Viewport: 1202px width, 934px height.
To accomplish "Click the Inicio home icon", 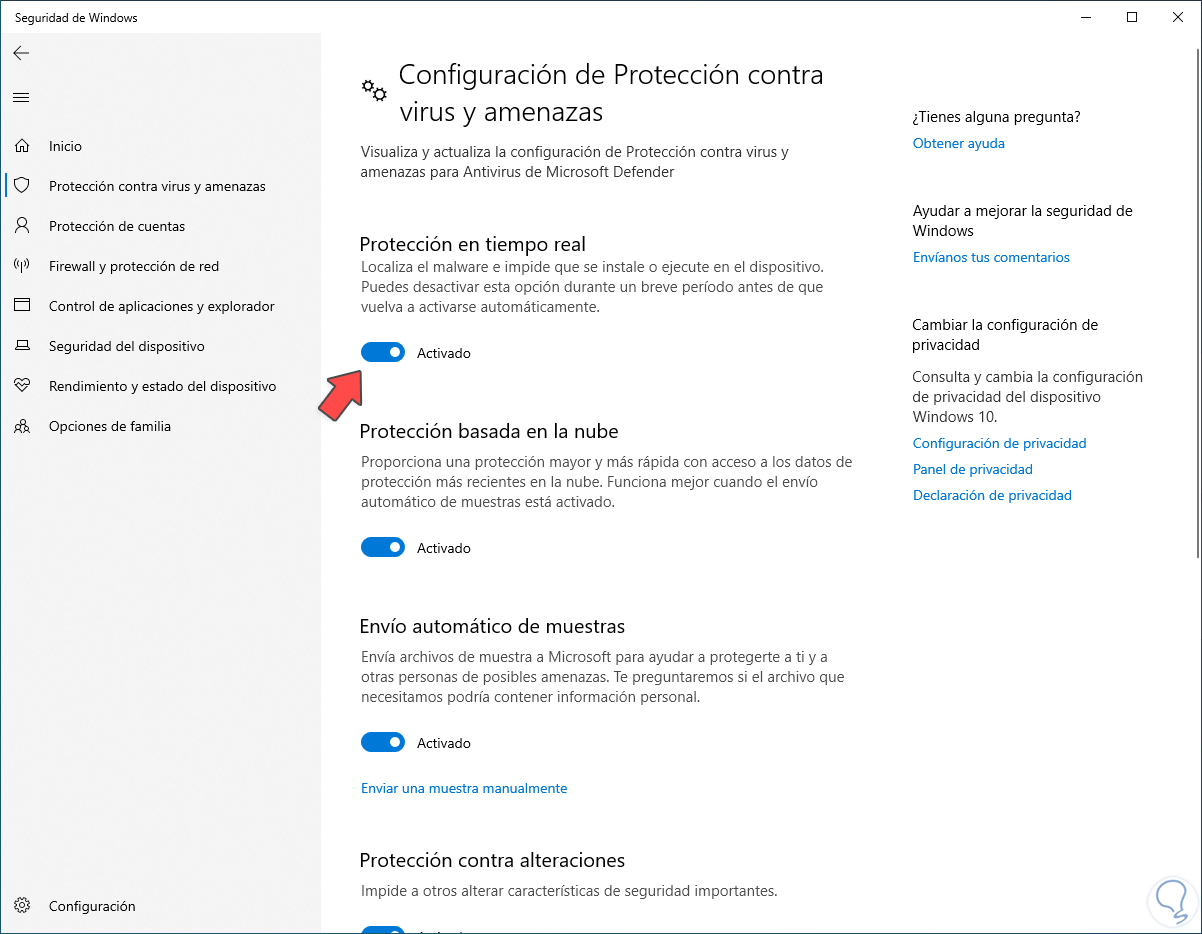I will click(22, 146).
